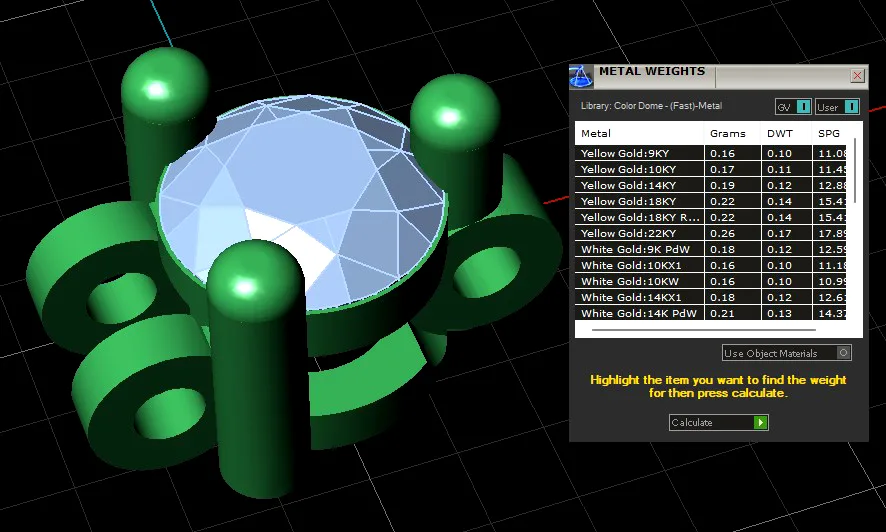Click the SPG column header
The image size is (886, 532).
(x=829, y=134)
